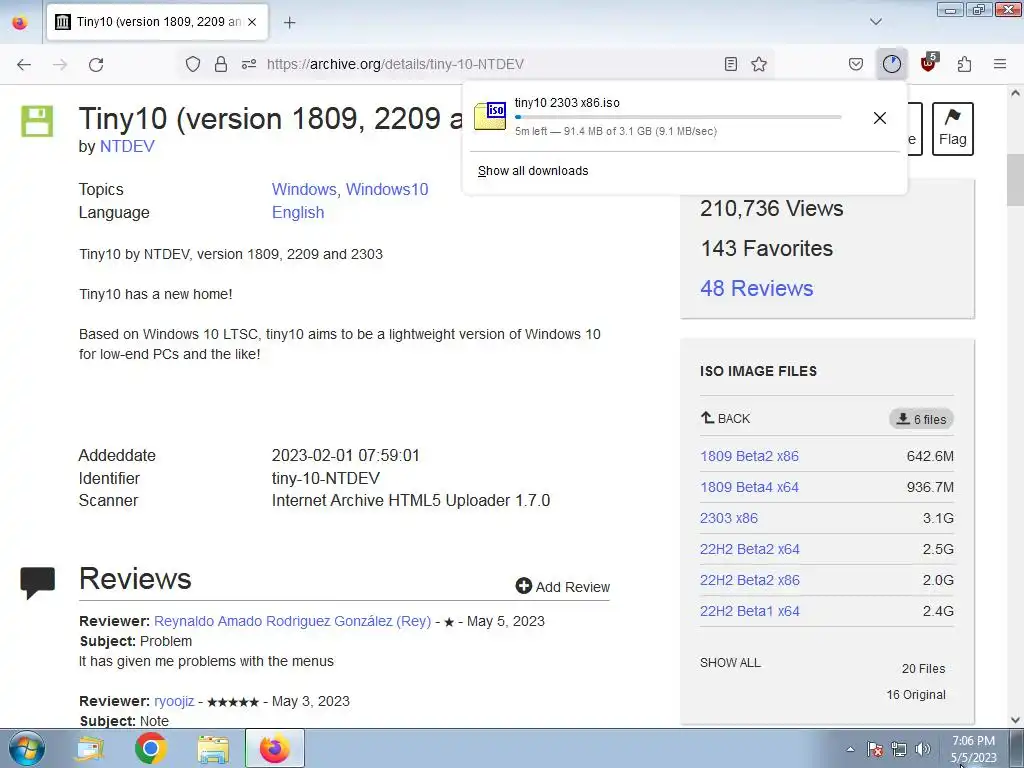Viewport: 1024px width, 768px height.
Task: Open reviewer Reynaldo Amado Rodriguez González profile
Action: [292, 621]
